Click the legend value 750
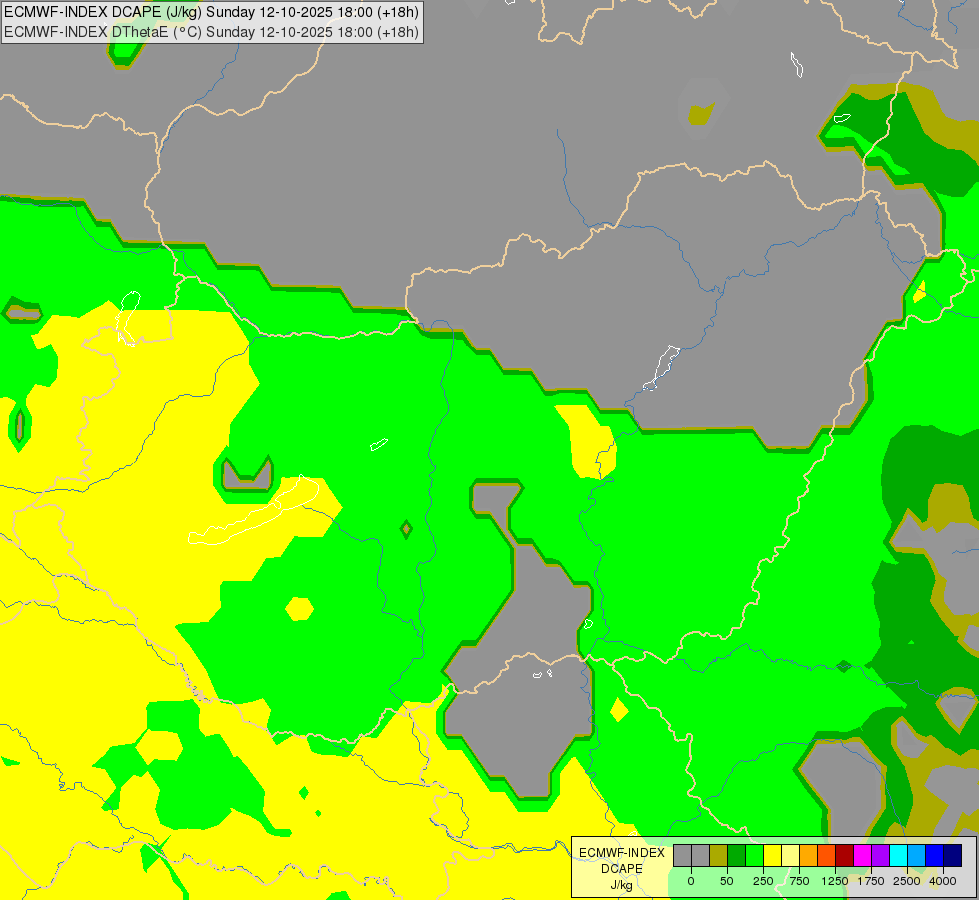This screenshot has width=979, height=900. click(799, 881)
